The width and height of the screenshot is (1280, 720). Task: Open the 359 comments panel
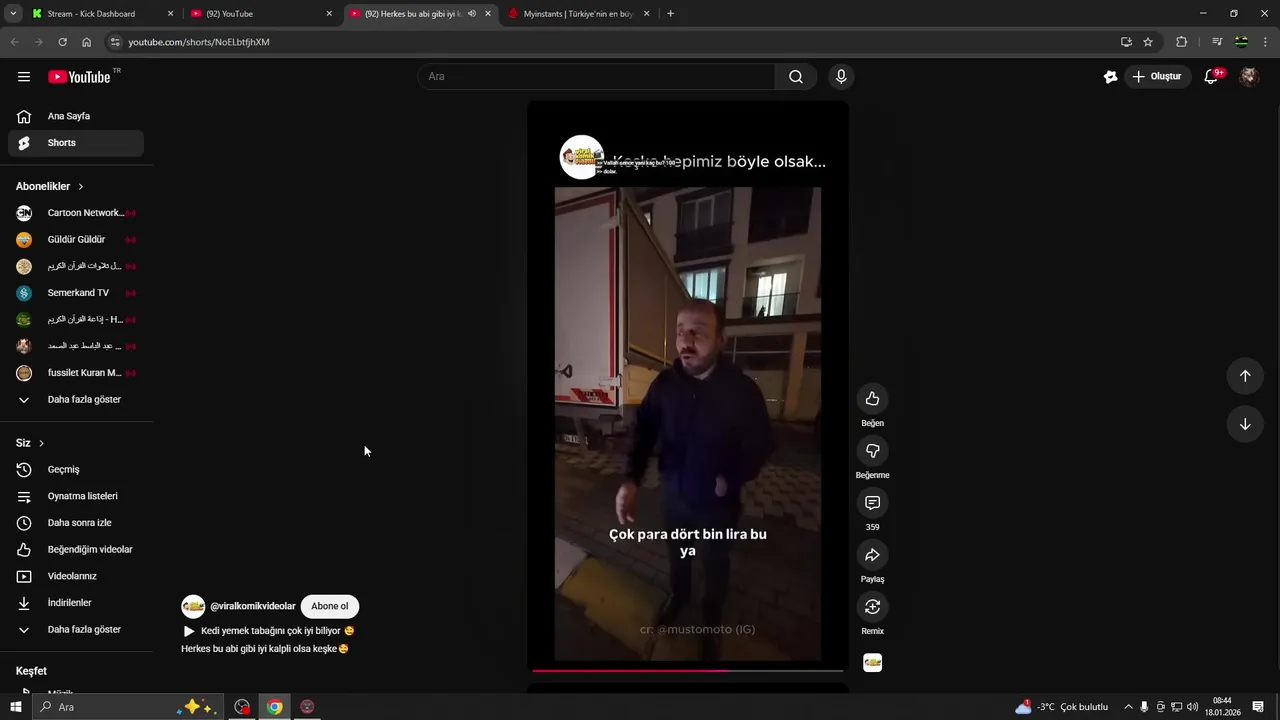[872, 503]
